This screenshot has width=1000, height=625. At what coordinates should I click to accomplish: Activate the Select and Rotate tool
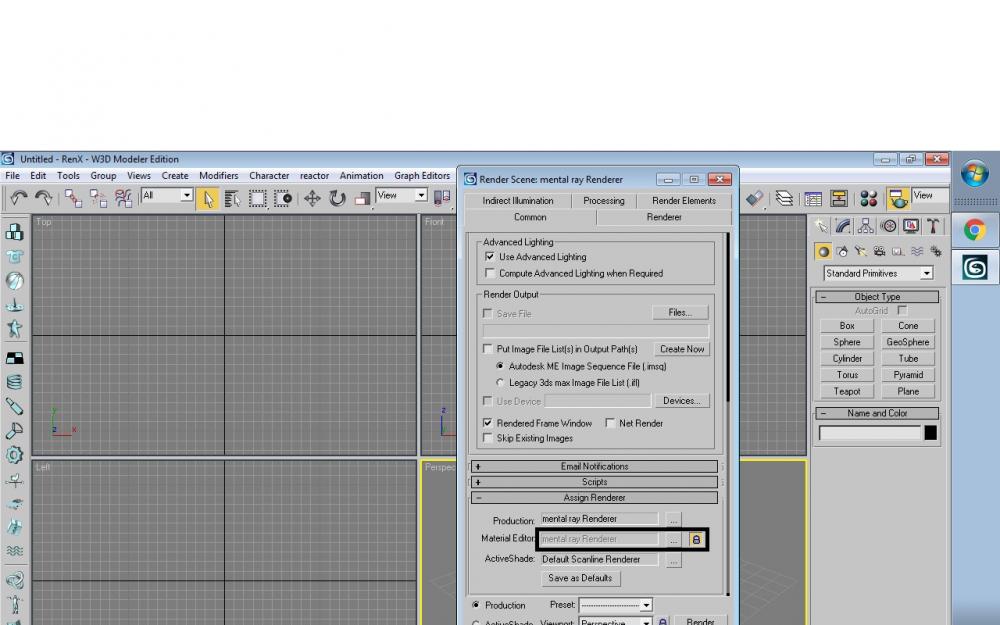[337, 198]
